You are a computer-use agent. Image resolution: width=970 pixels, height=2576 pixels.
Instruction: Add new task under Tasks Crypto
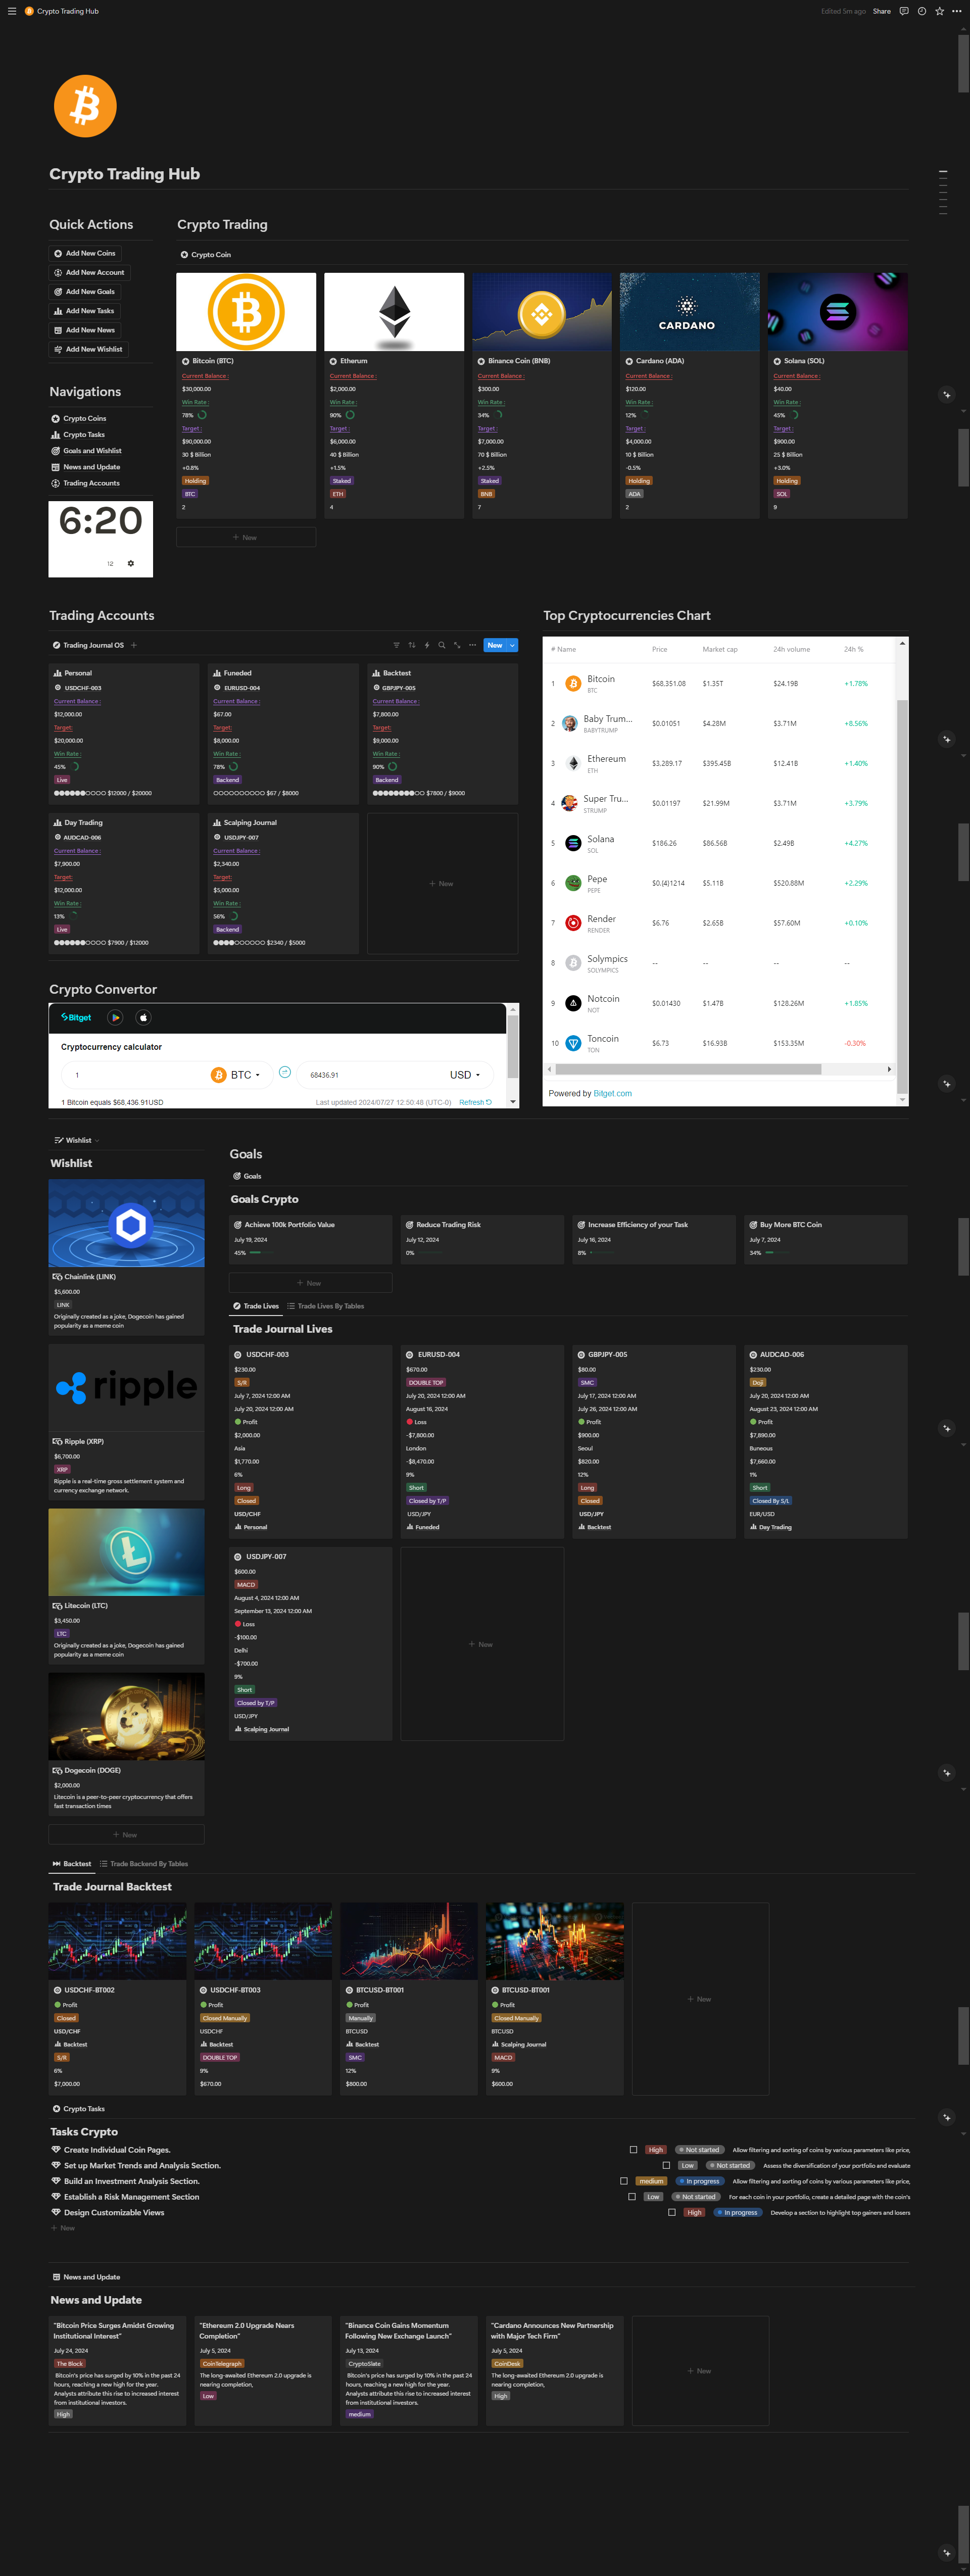point(63,2228)
